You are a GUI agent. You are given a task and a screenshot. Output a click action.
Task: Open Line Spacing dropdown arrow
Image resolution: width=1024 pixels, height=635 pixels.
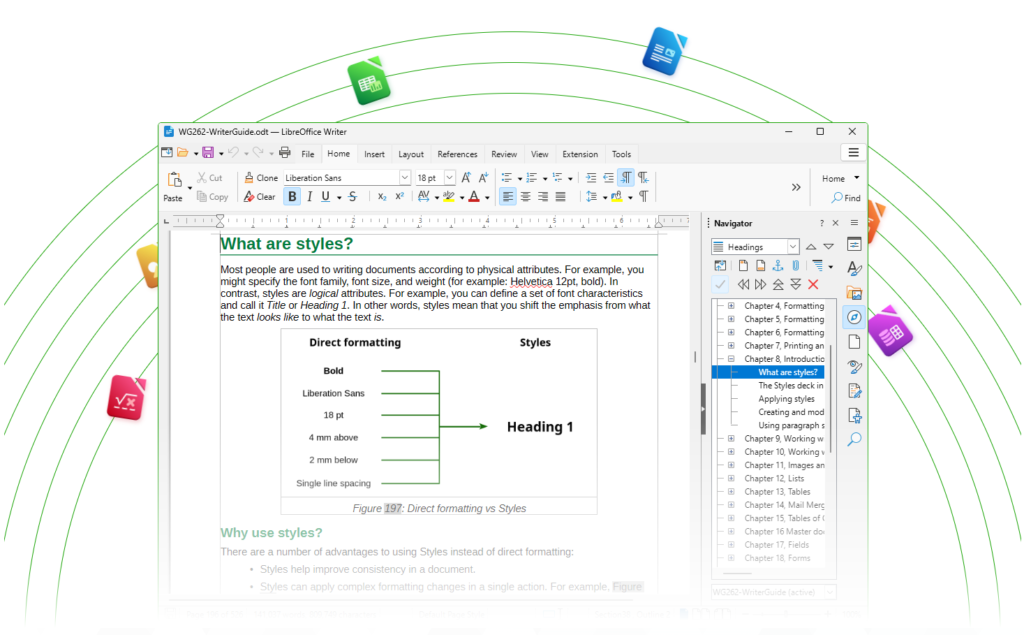605,197
